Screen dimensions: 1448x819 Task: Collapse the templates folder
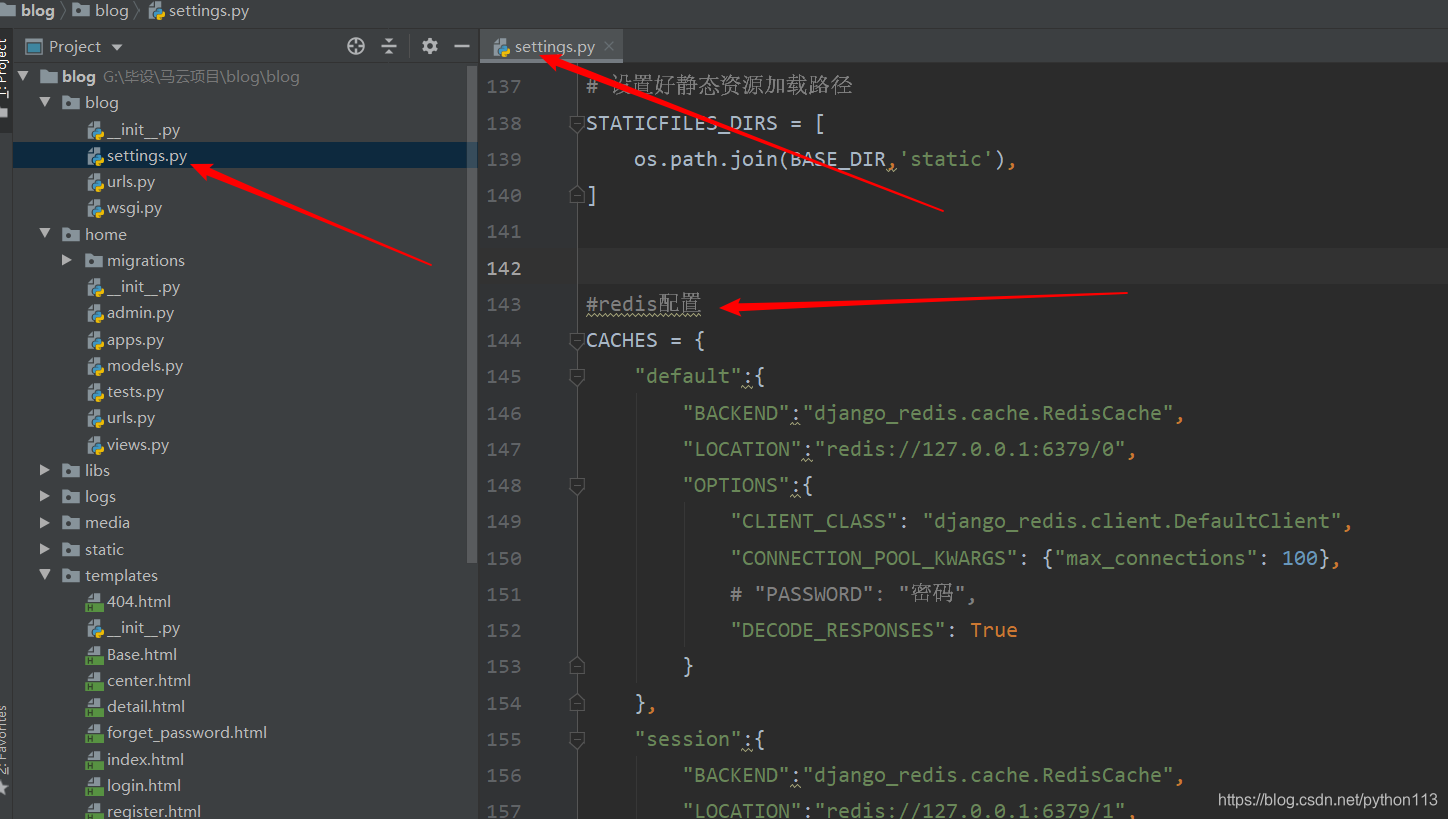click(x=44, y=575)
